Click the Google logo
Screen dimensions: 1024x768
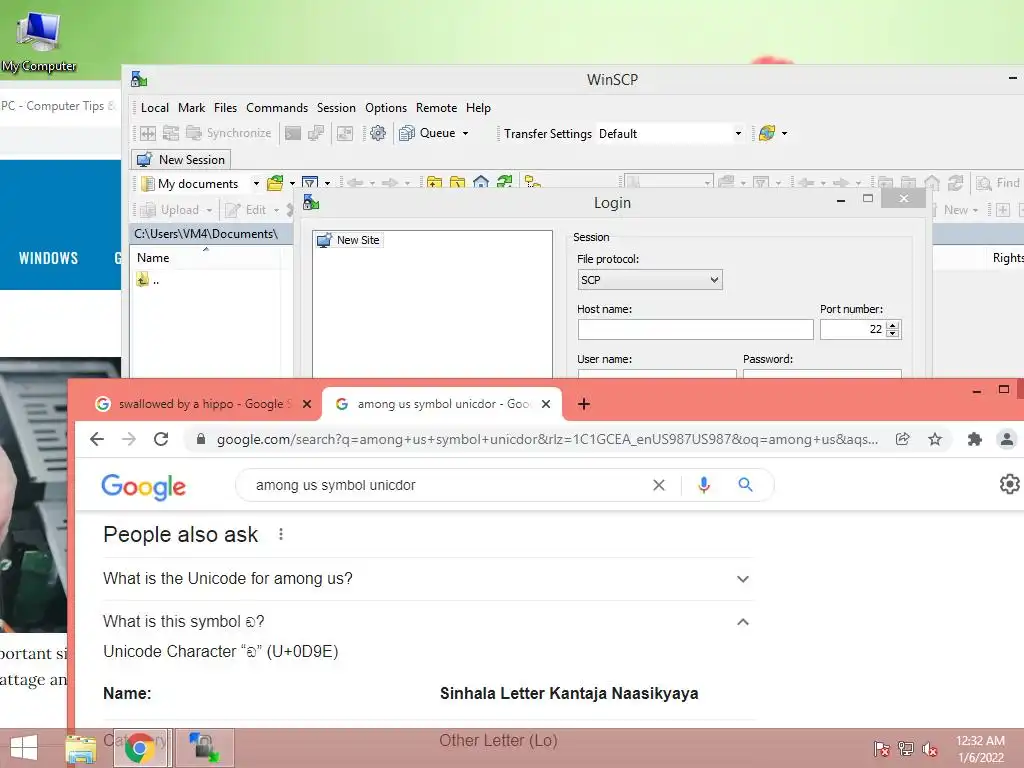pos(144,487)
